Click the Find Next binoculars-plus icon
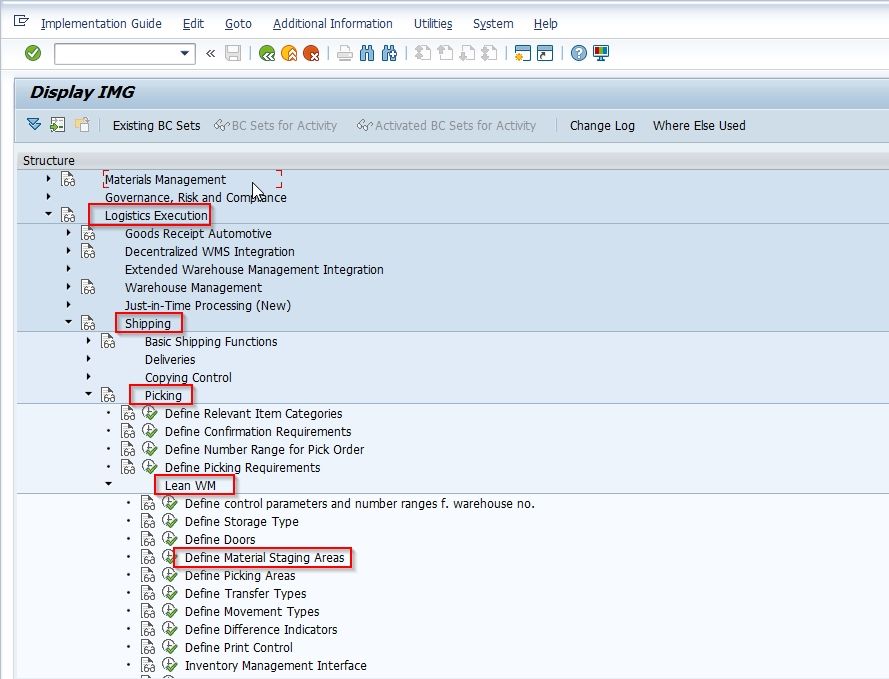Viewport: 889px width, 679px height. (x=390, y=53)
